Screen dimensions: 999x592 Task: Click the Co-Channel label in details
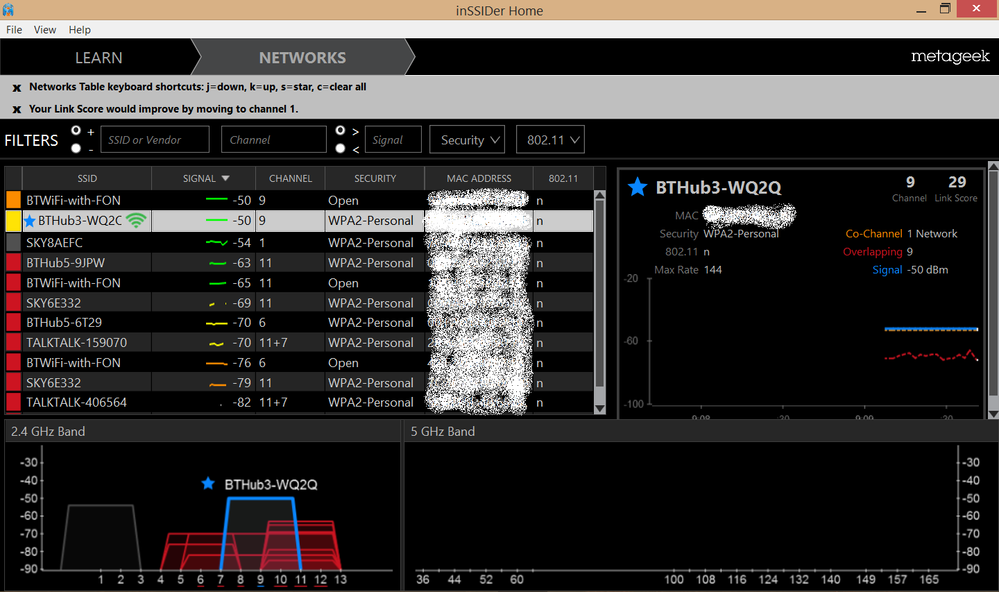tap(873, 234)
